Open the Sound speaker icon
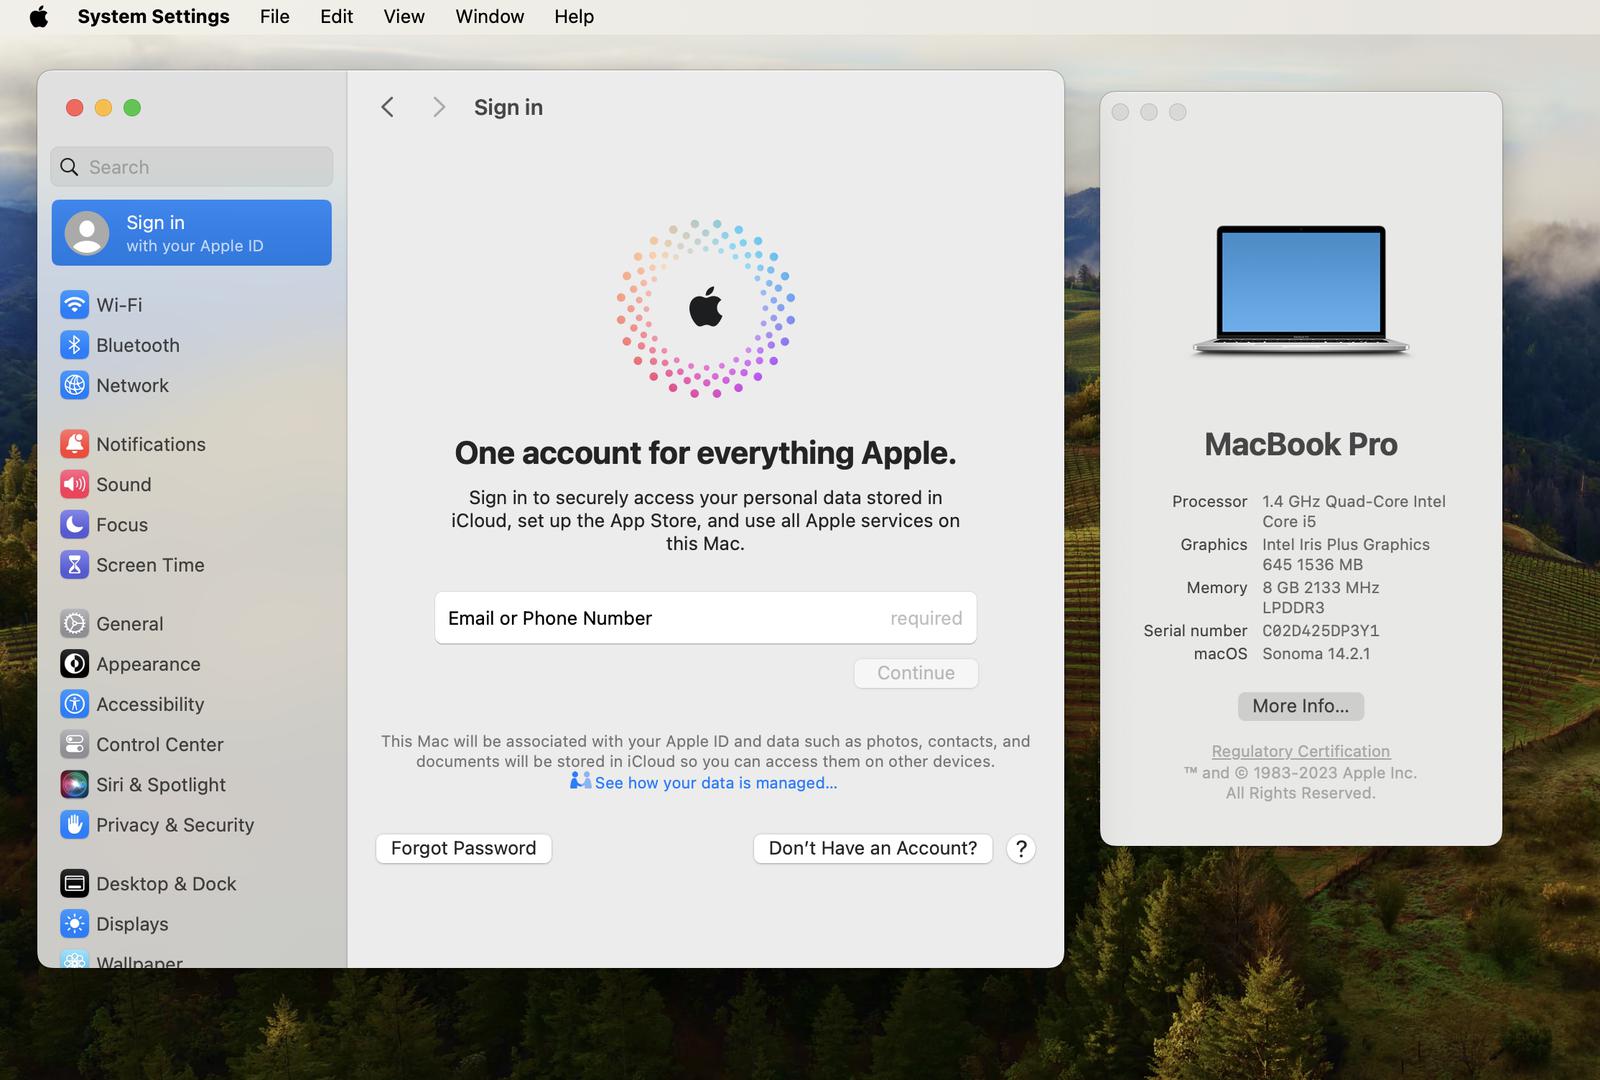This screenshot has height=1080, width=1600. click(x=74, y=484)
